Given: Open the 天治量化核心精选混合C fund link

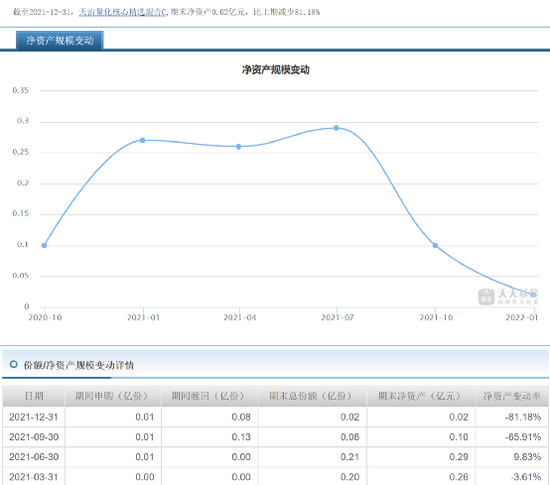Looking at the screenshot, I should pos(122,12).
